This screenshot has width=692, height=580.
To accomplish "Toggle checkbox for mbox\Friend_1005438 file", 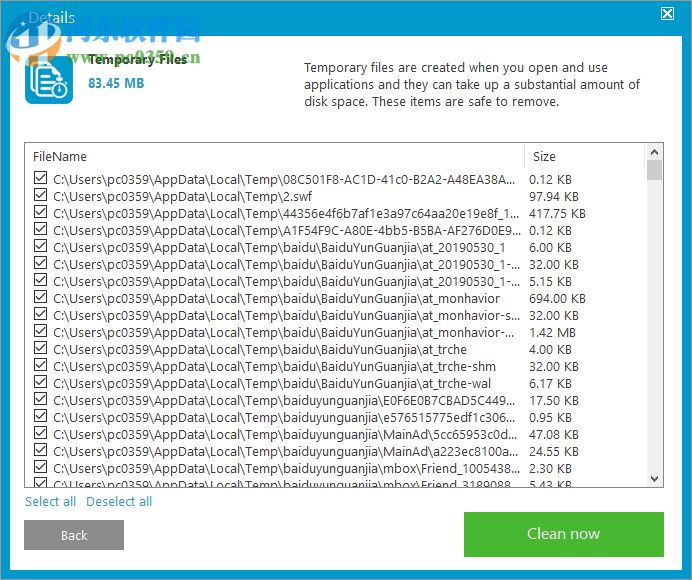I will pyautogui.click(x=40, y=467).
